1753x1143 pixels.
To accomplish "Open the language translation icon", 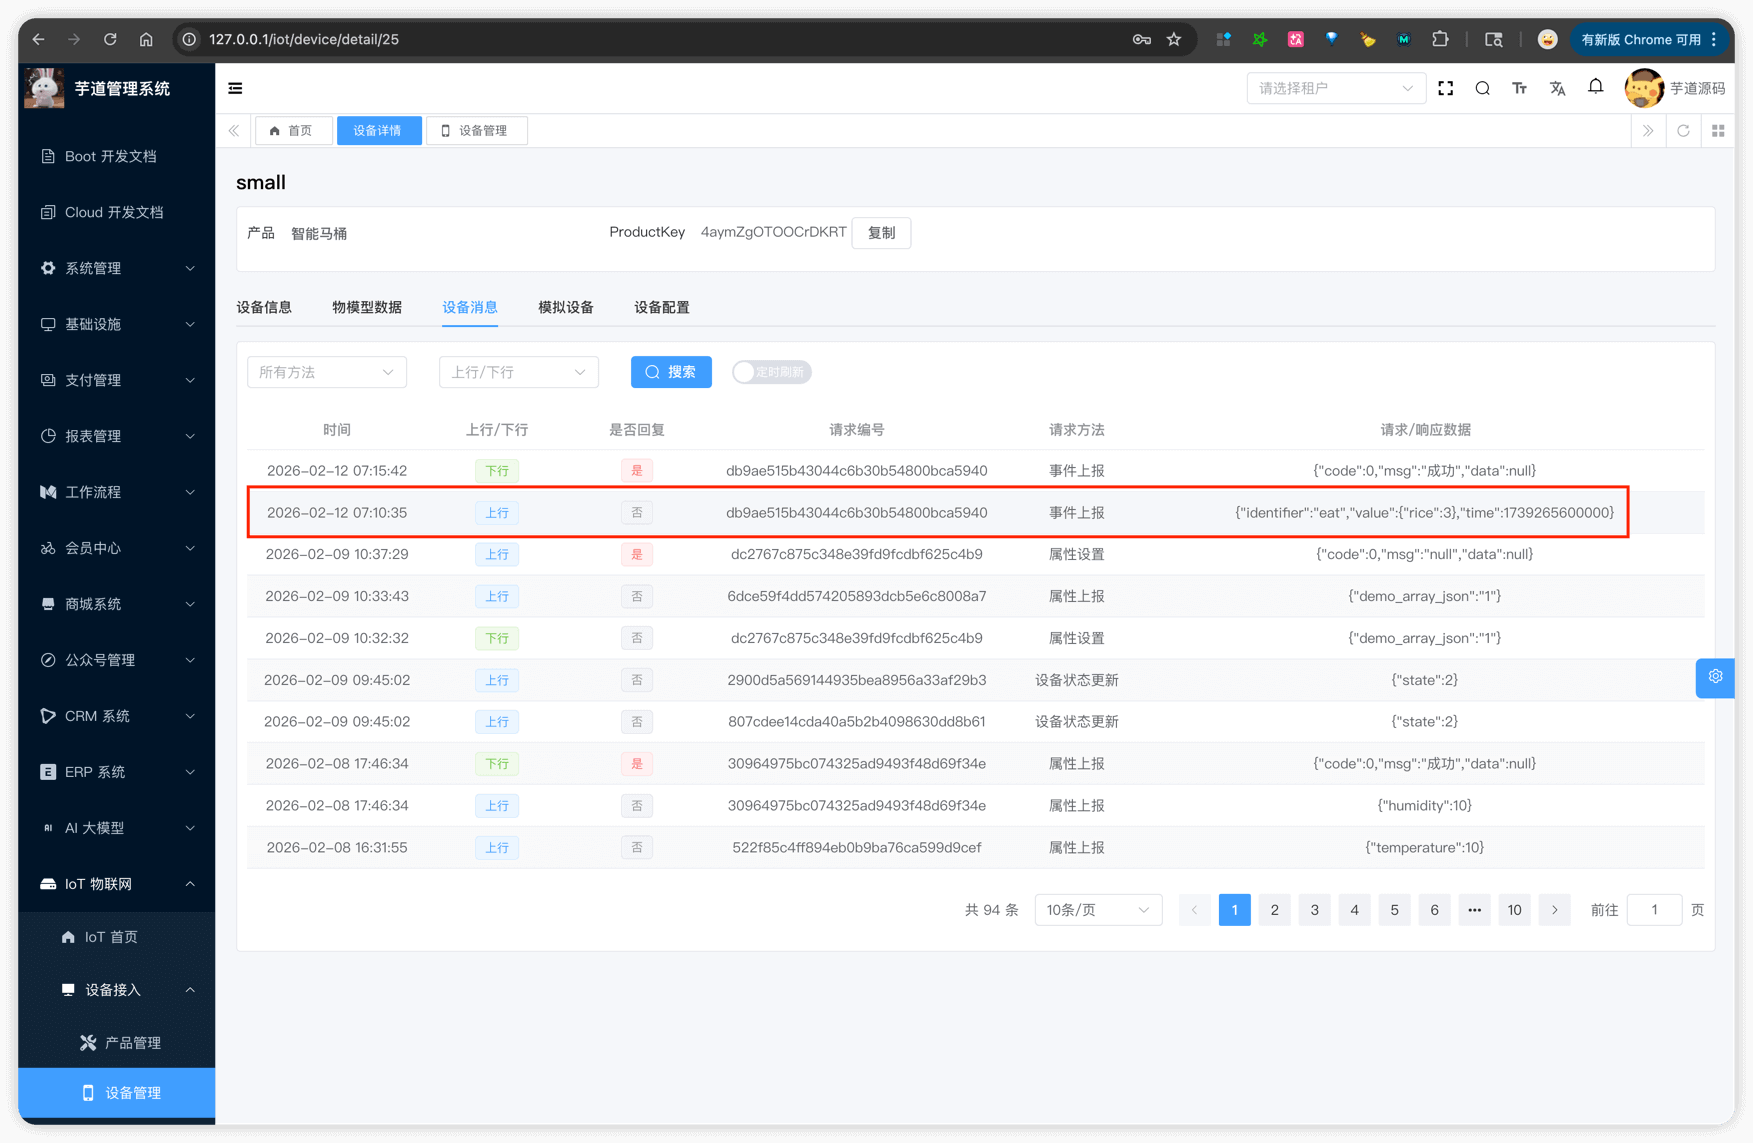I will click(1557, 88).
